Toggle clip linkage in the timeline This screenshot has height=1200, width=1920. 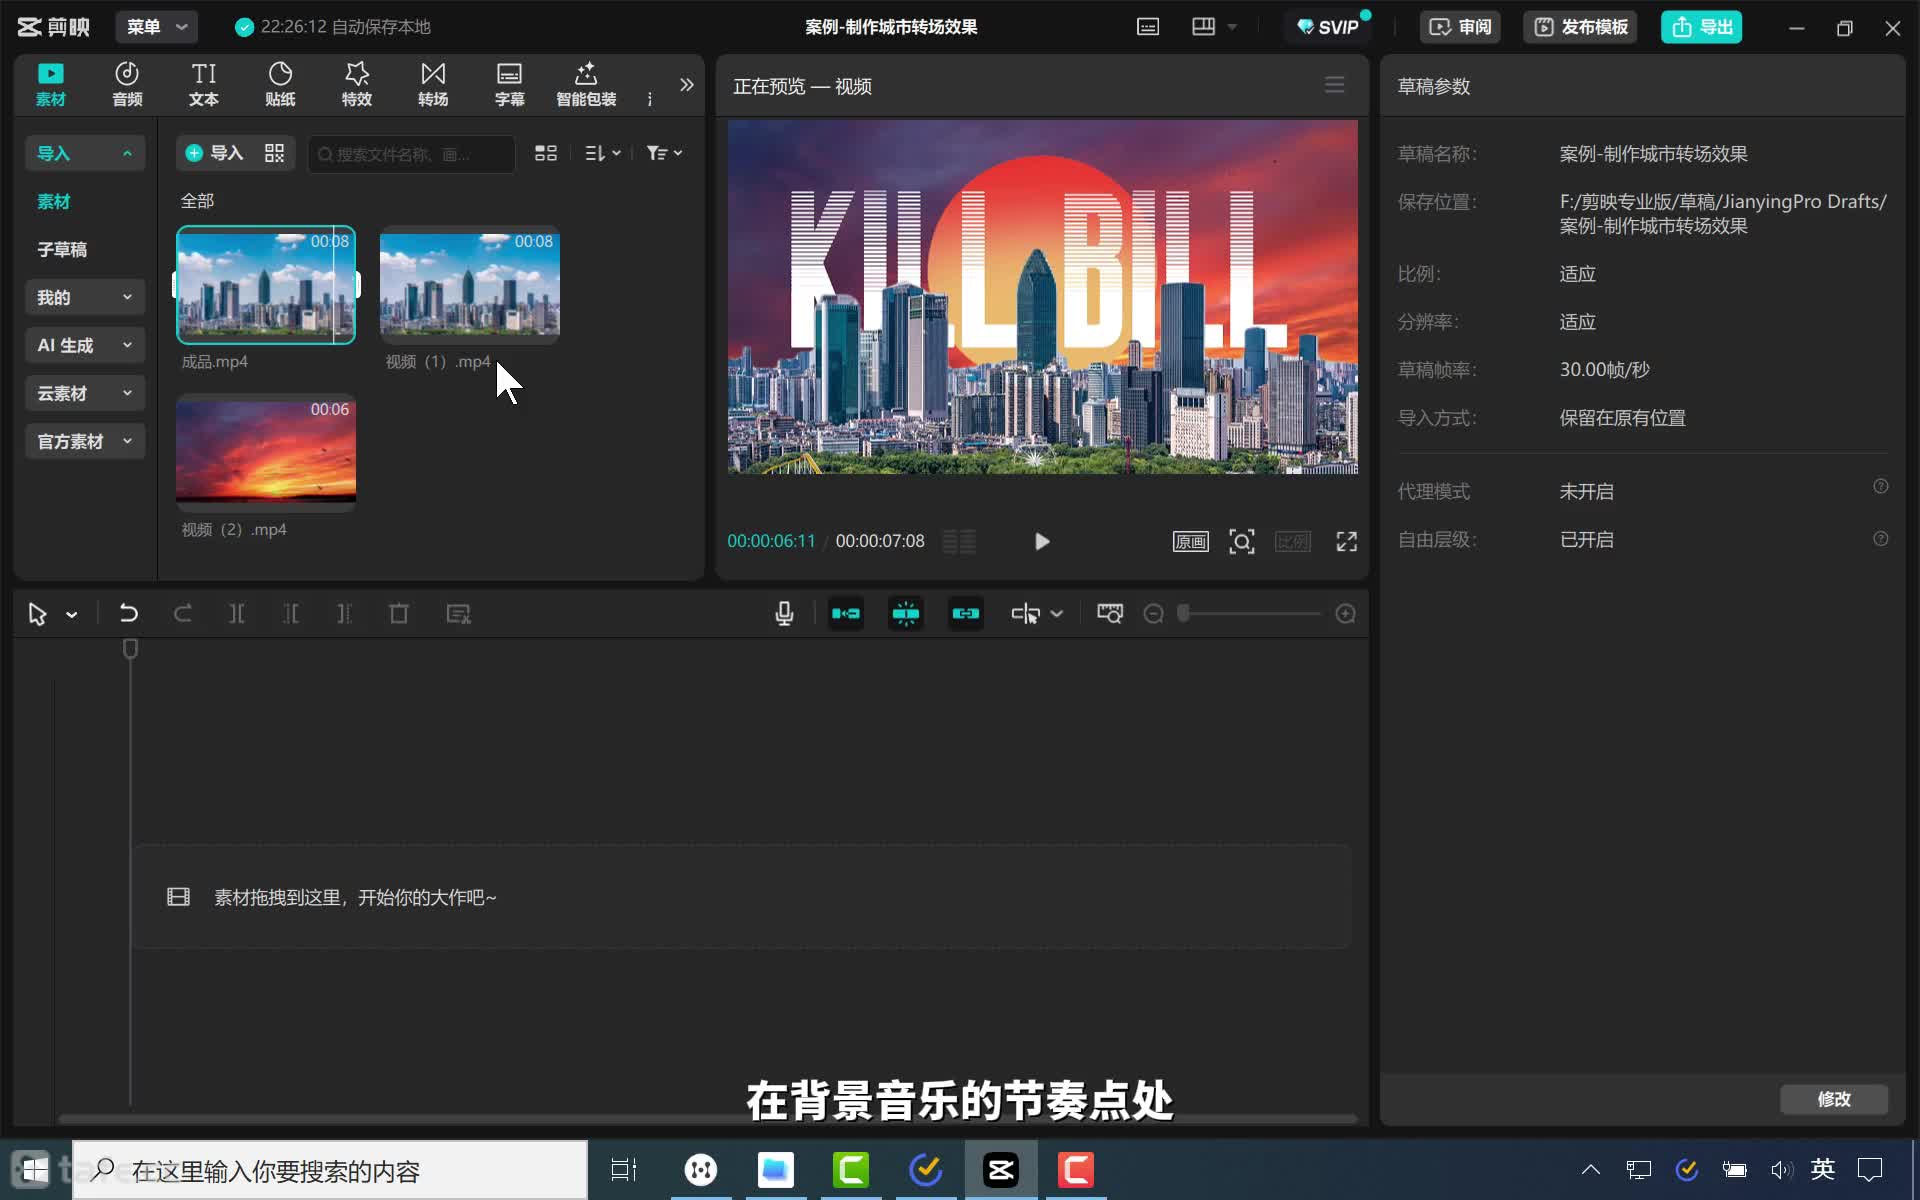[x=966, y=614]
